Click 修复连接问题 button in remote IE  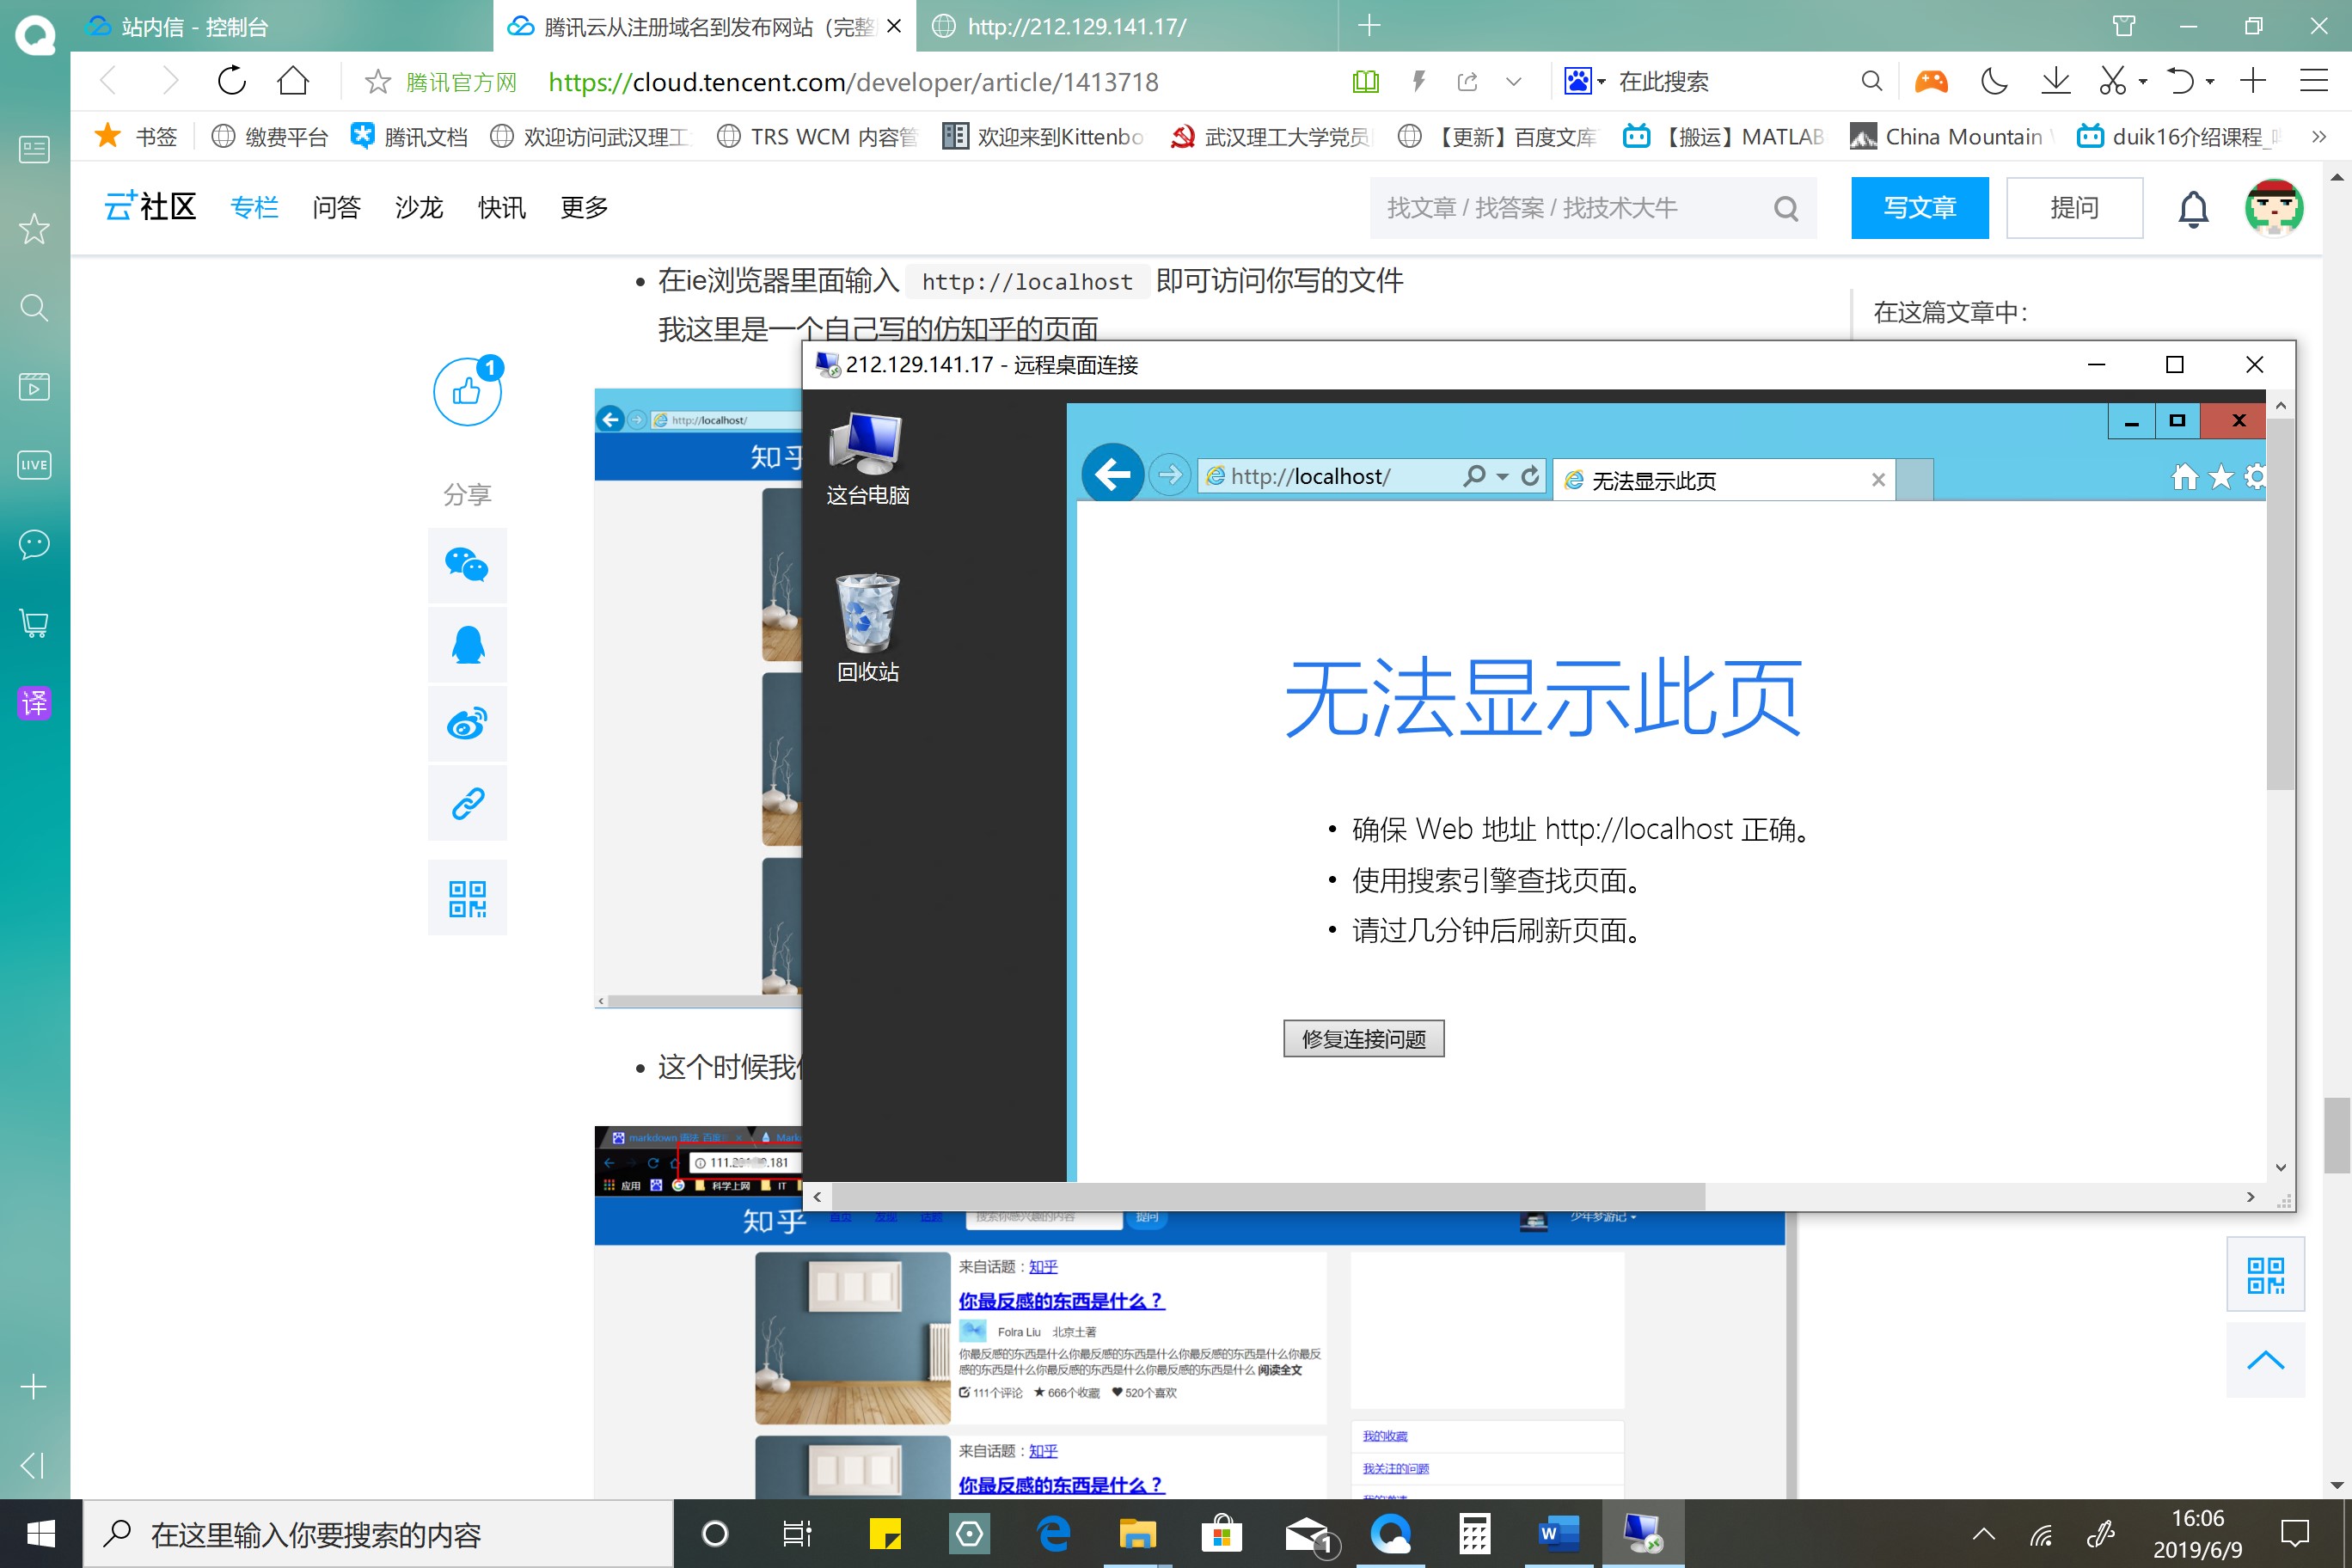point(1363,1039)
